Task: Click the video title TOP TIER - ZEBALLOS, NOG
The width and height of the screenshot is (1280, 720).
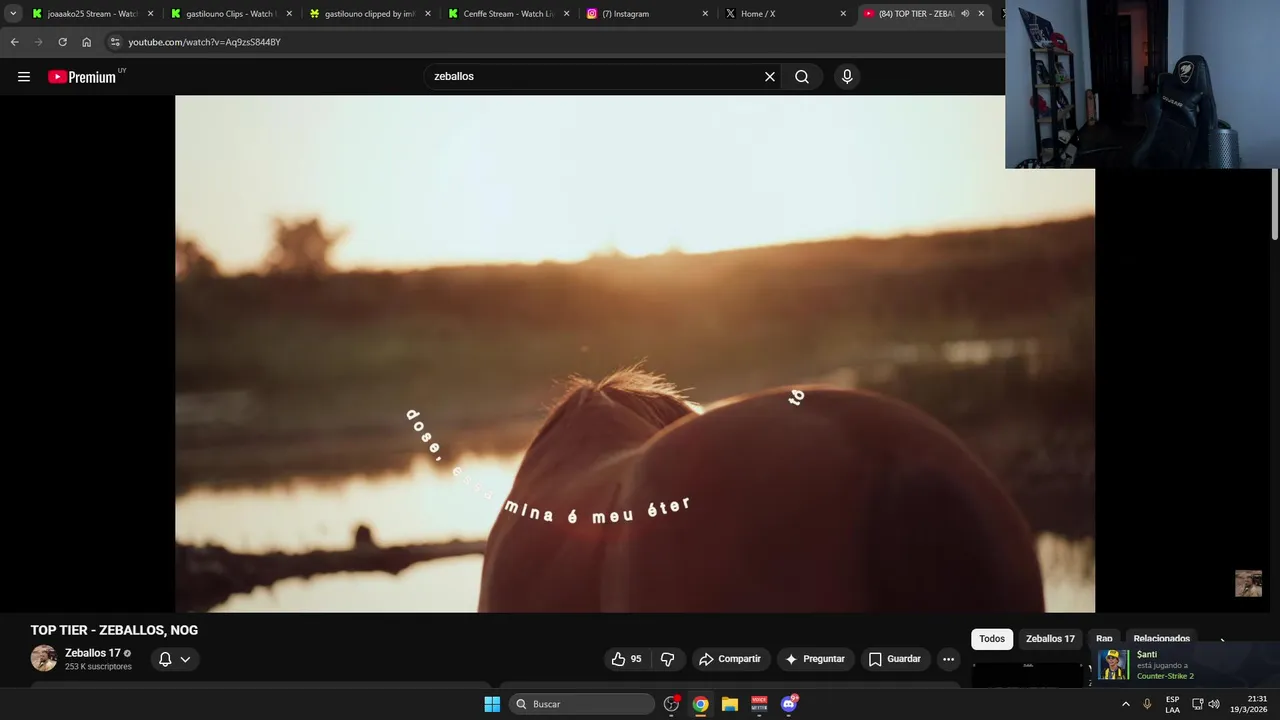Action: (x=114, y=630)
